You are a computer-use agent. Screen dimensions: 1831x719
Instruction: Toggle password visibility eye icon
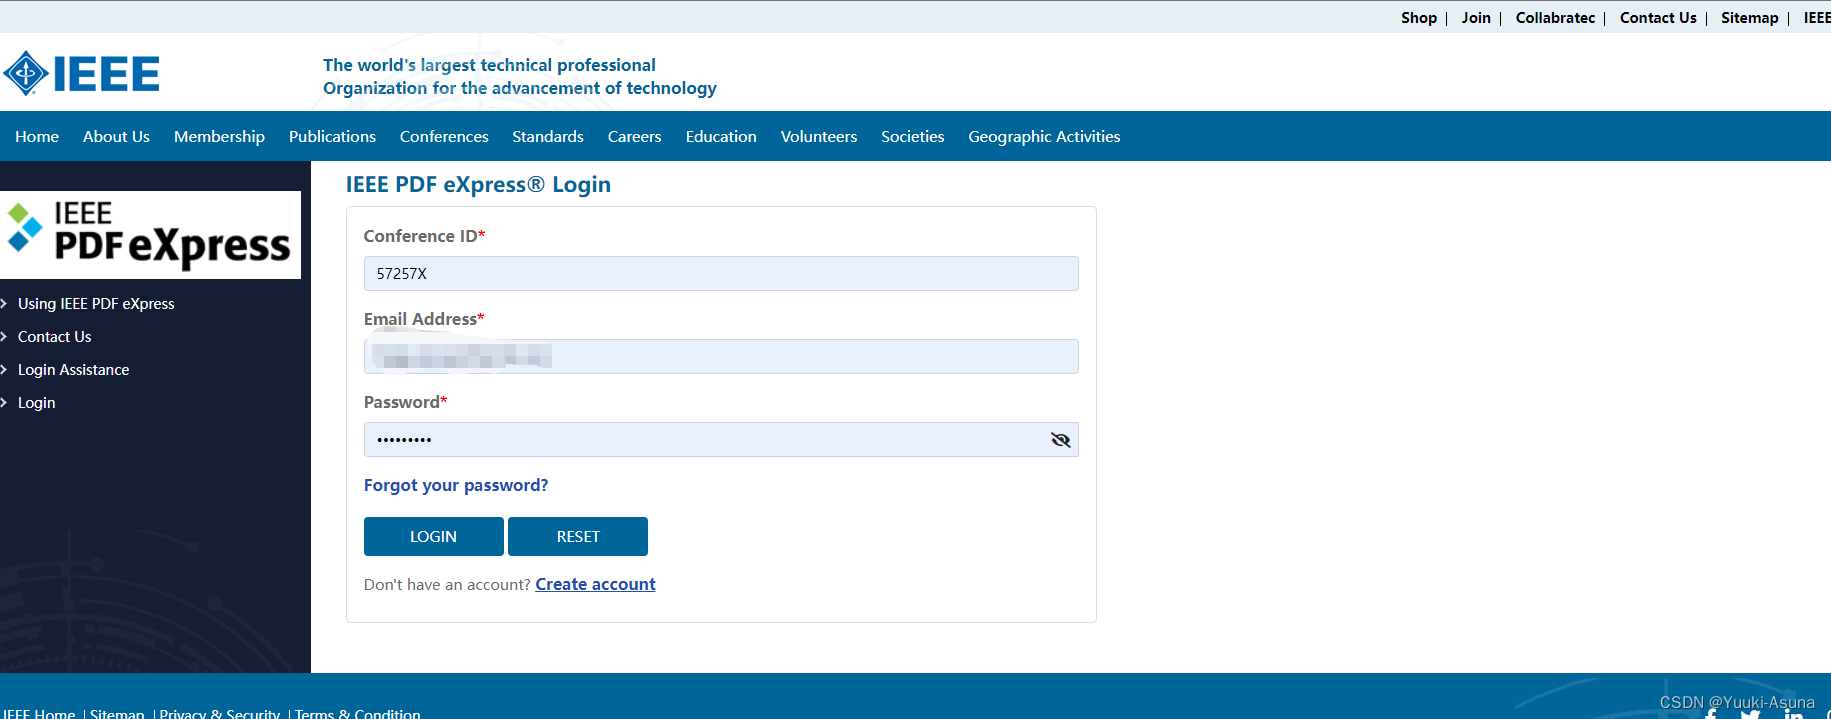pos(1060,440)
